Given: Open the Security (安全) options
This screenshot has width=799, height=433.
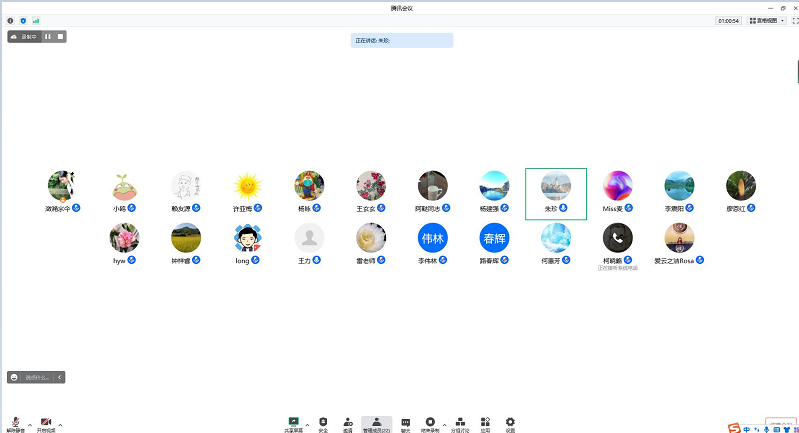Looking at the screenshot, I should point(323,423).
